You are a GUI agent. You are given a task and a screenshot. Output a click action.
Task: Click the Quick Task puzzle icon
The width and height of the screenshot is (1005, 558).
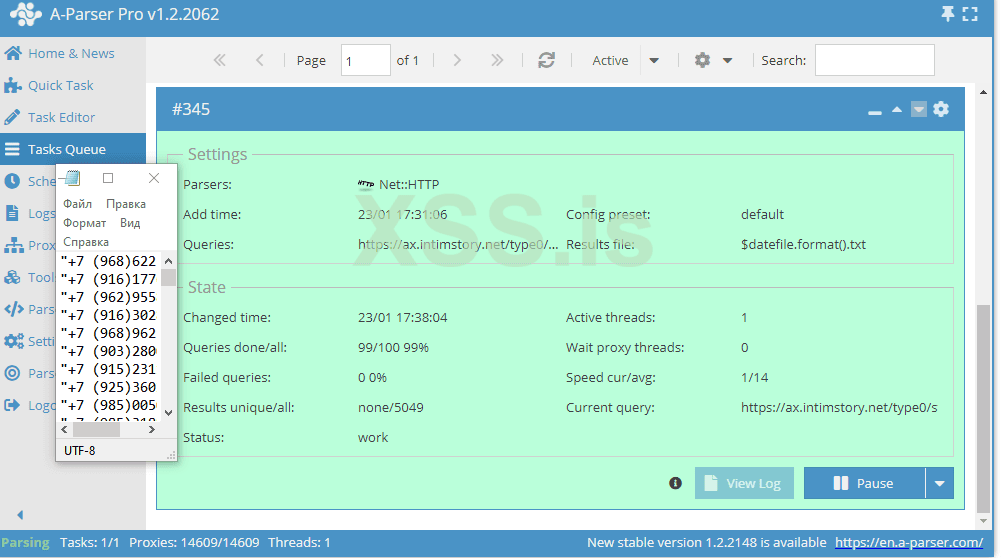(13, 85)
